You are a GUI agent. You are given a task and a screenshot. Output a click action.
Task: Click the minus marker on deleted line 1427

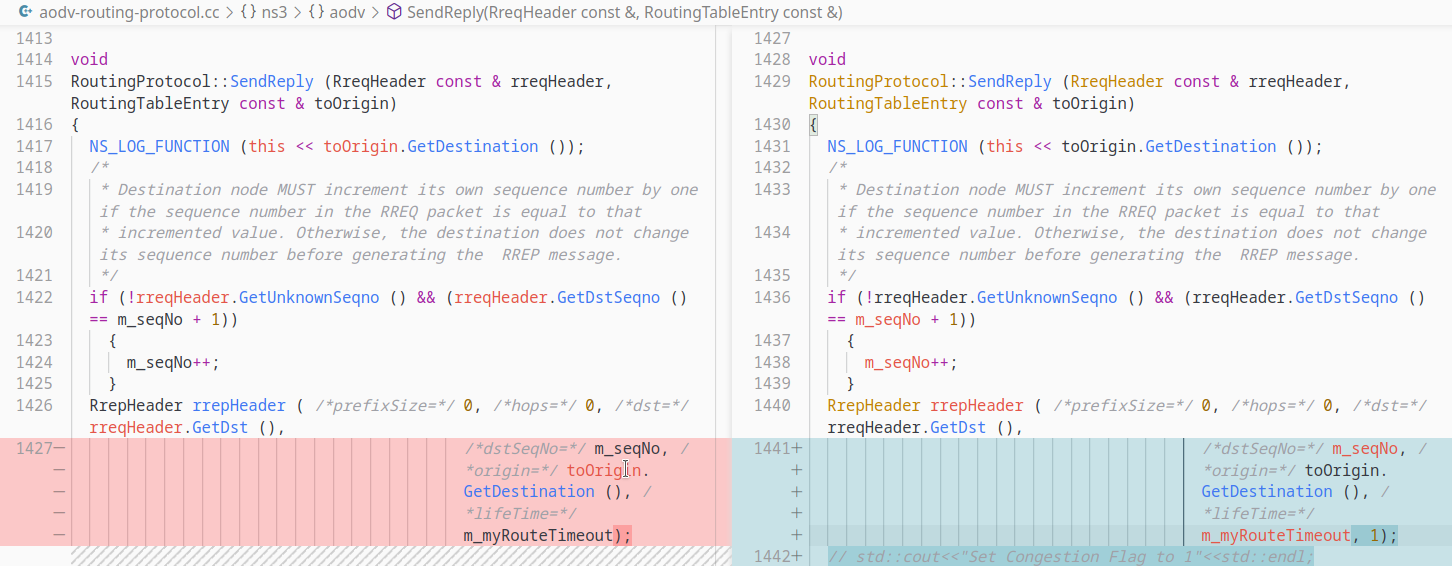pyautogui.click(x=59, y=449)
